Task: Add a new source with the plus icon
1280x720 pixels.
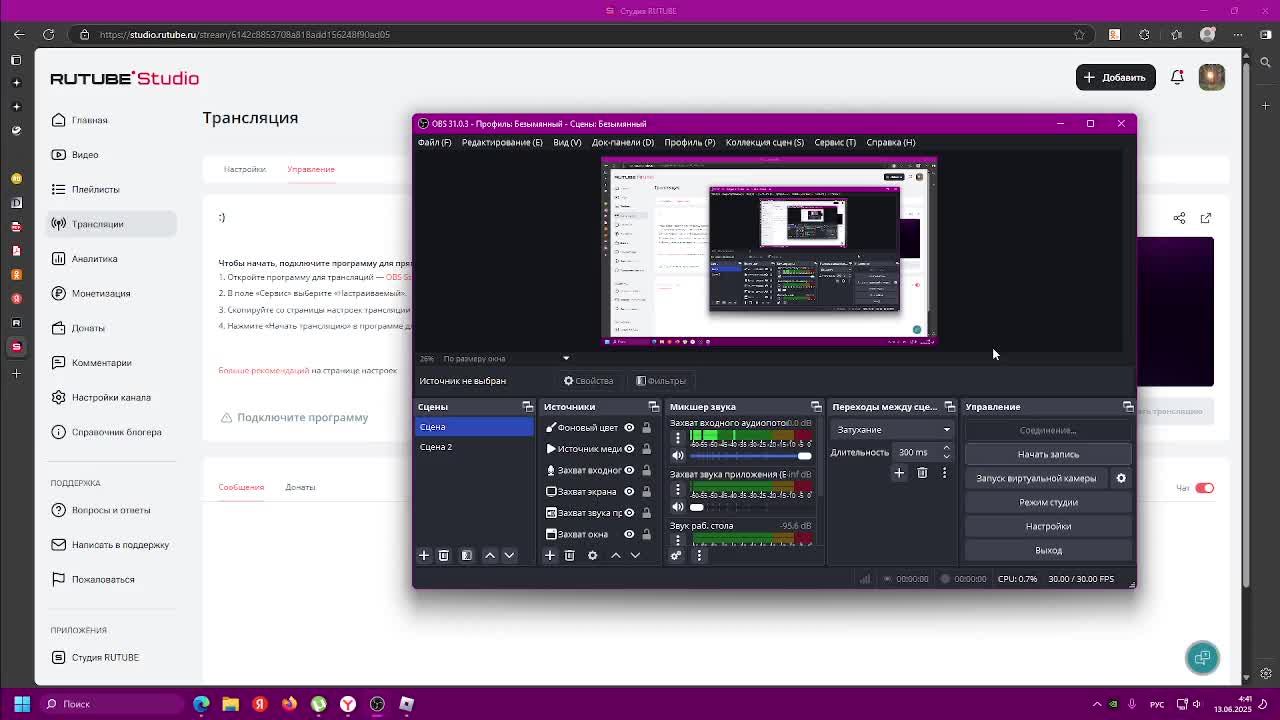Action: 550,555
